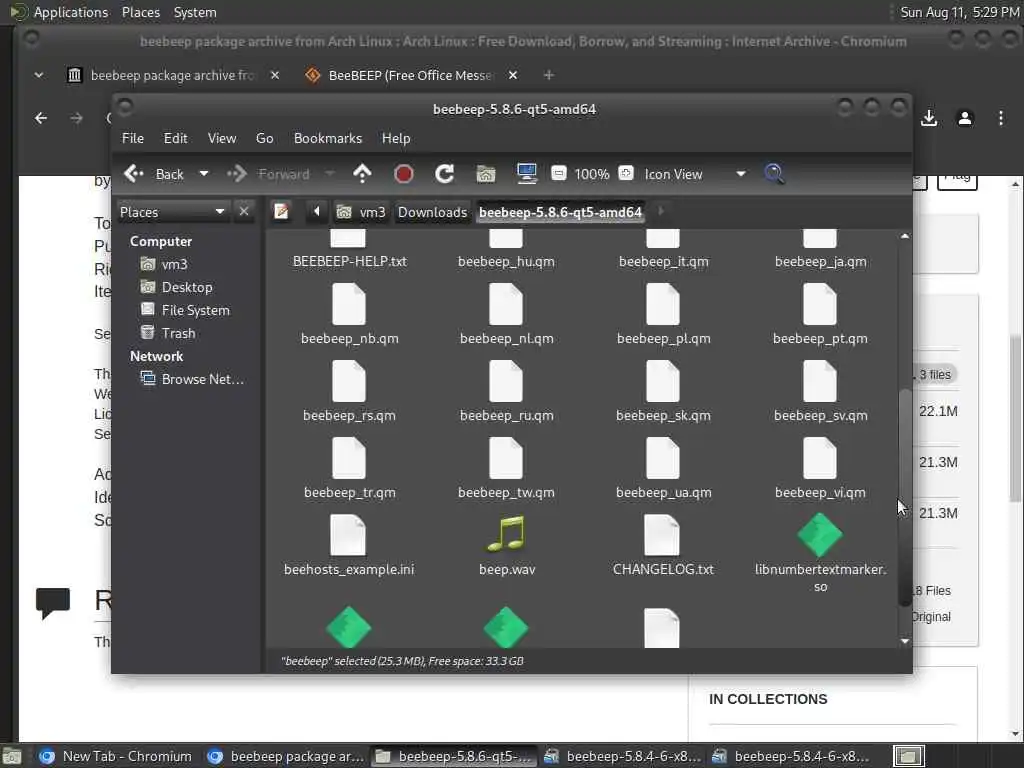
Task: Open the System menu in top panel
Action: click(195, 12)
